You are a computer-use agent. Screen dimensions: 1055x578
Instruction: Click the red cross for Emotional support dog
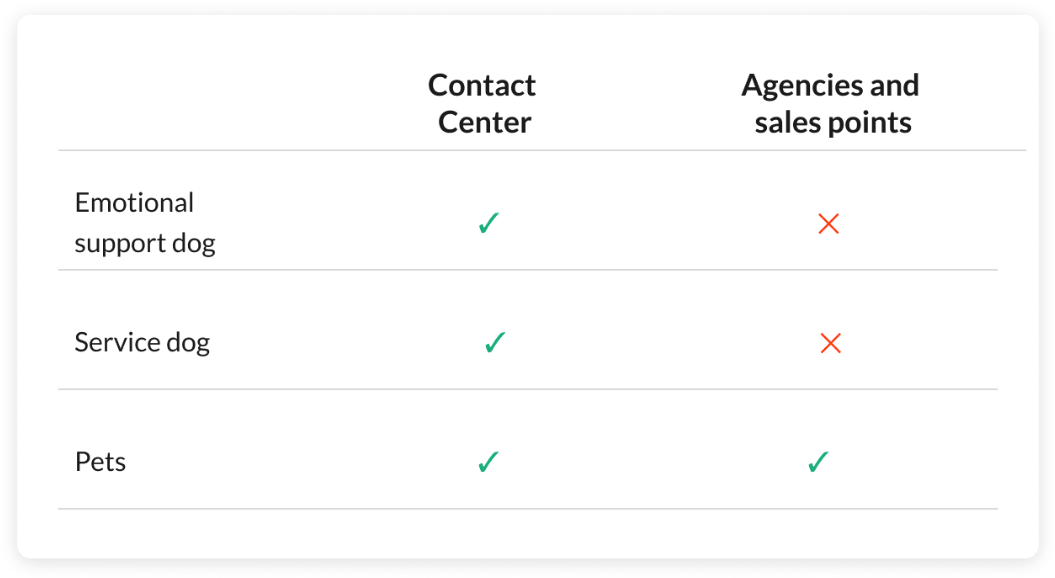point(828,223)
